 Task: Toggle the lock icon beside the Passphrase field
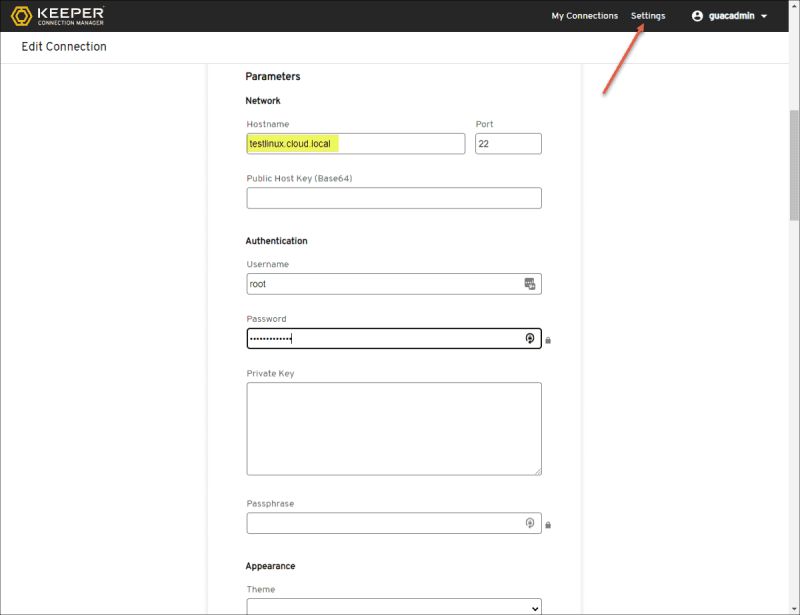549,523
